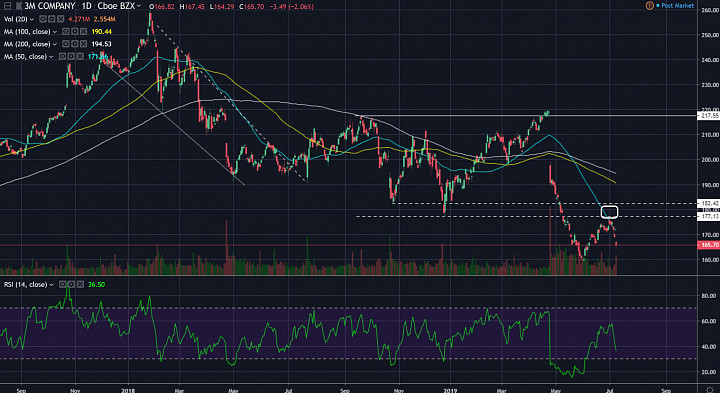
Task: Expand the Vol (20) dropdown arrow
Action: tap(31, 19)
